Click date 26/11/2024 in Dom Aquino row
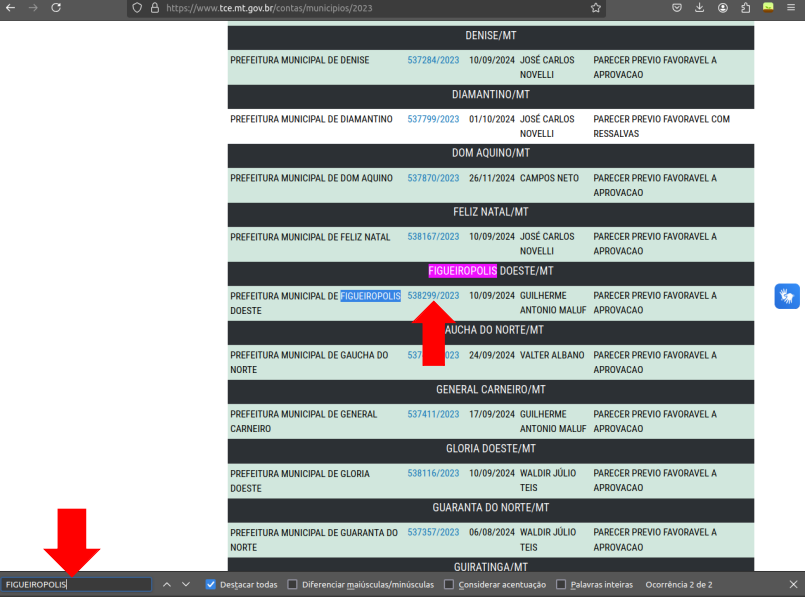 (492, 178)
